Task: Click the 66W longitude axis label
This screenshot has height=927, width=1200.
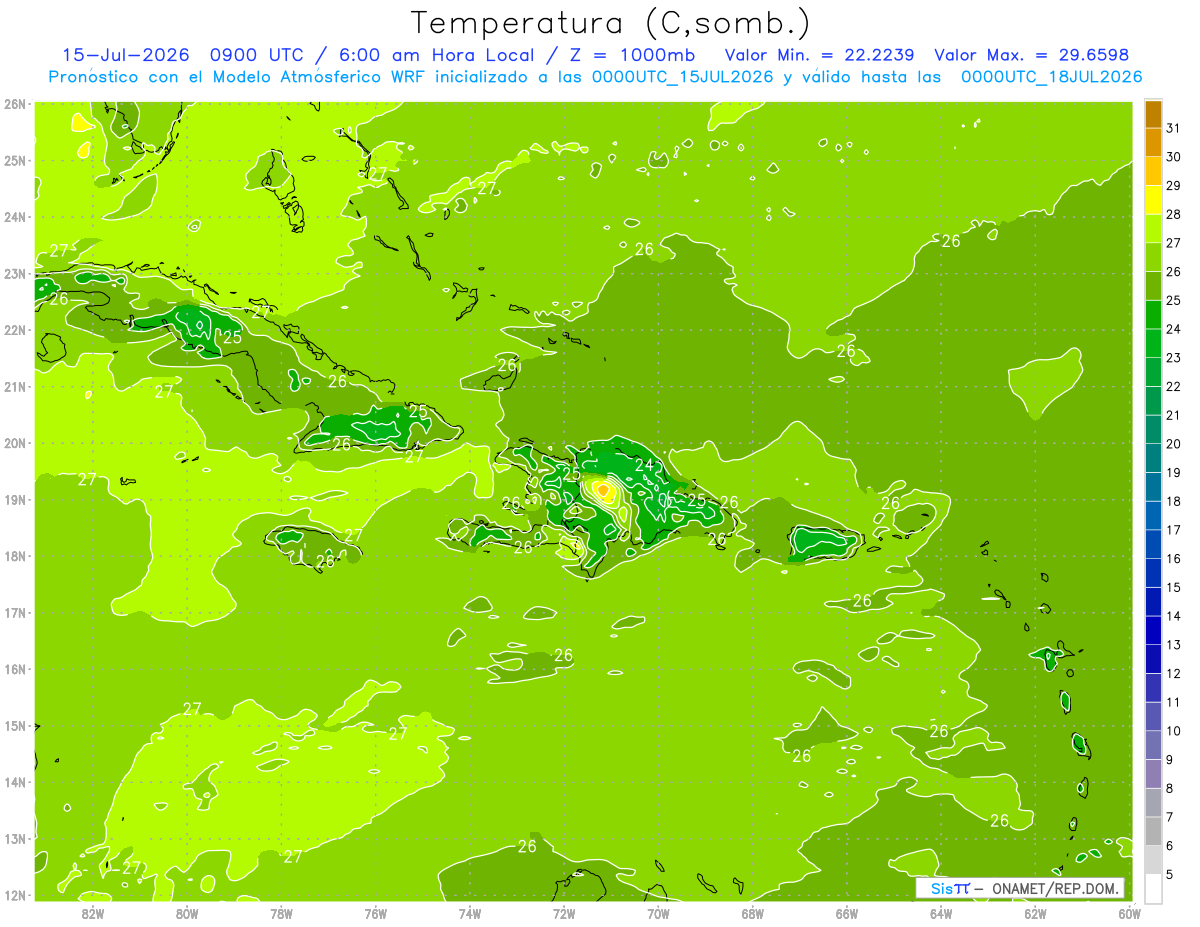Action: point(846,913)
